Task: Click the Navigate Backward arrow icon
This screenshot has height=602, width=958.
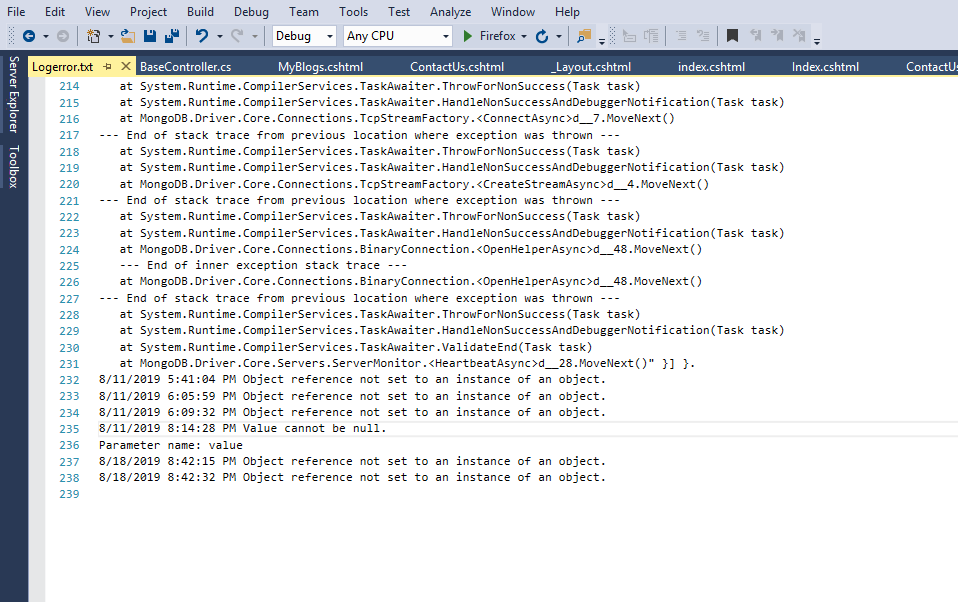Action: point(31,36)
